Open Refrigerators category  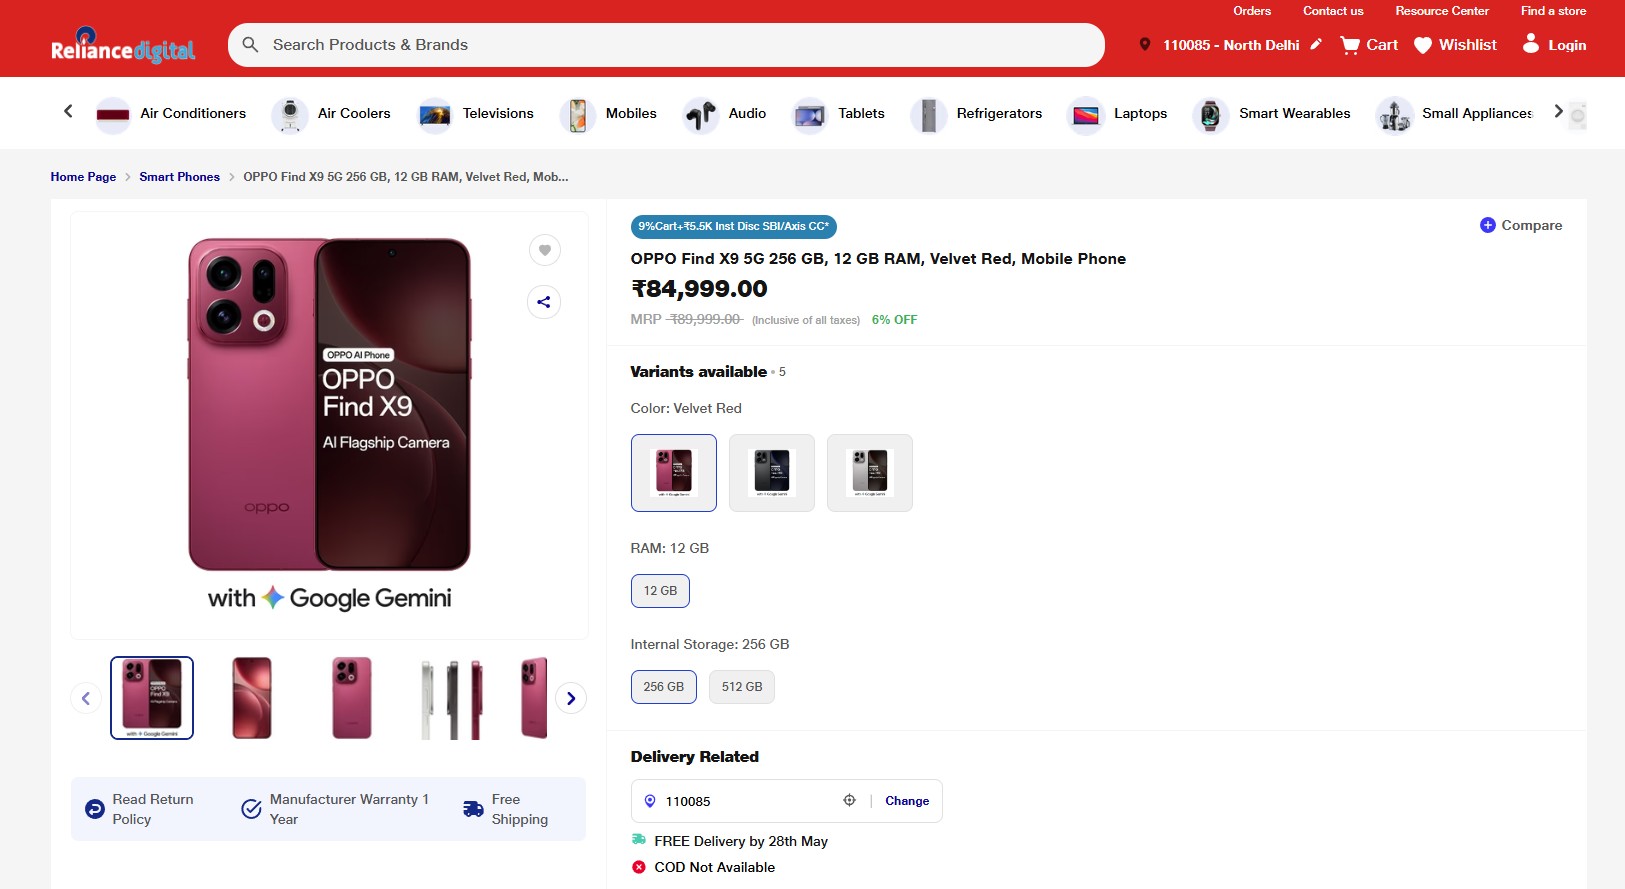pos(976,114)
